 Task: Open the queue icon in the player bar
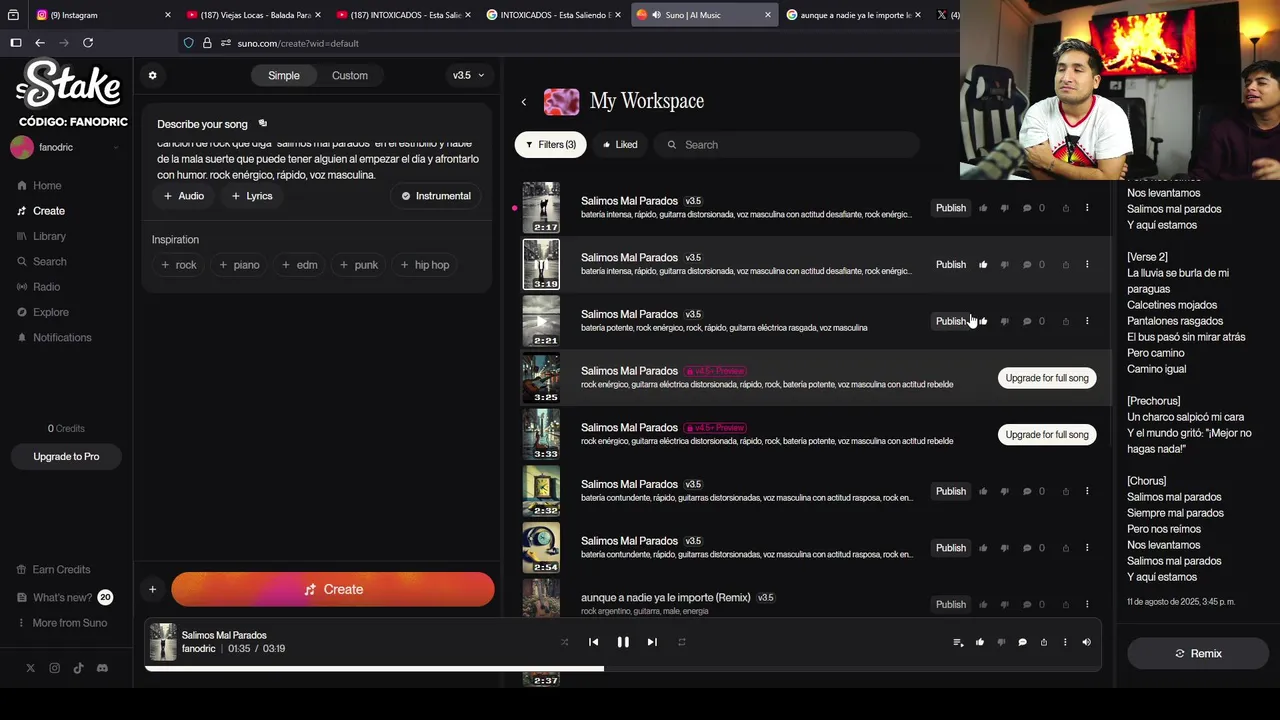pos(958,642)
